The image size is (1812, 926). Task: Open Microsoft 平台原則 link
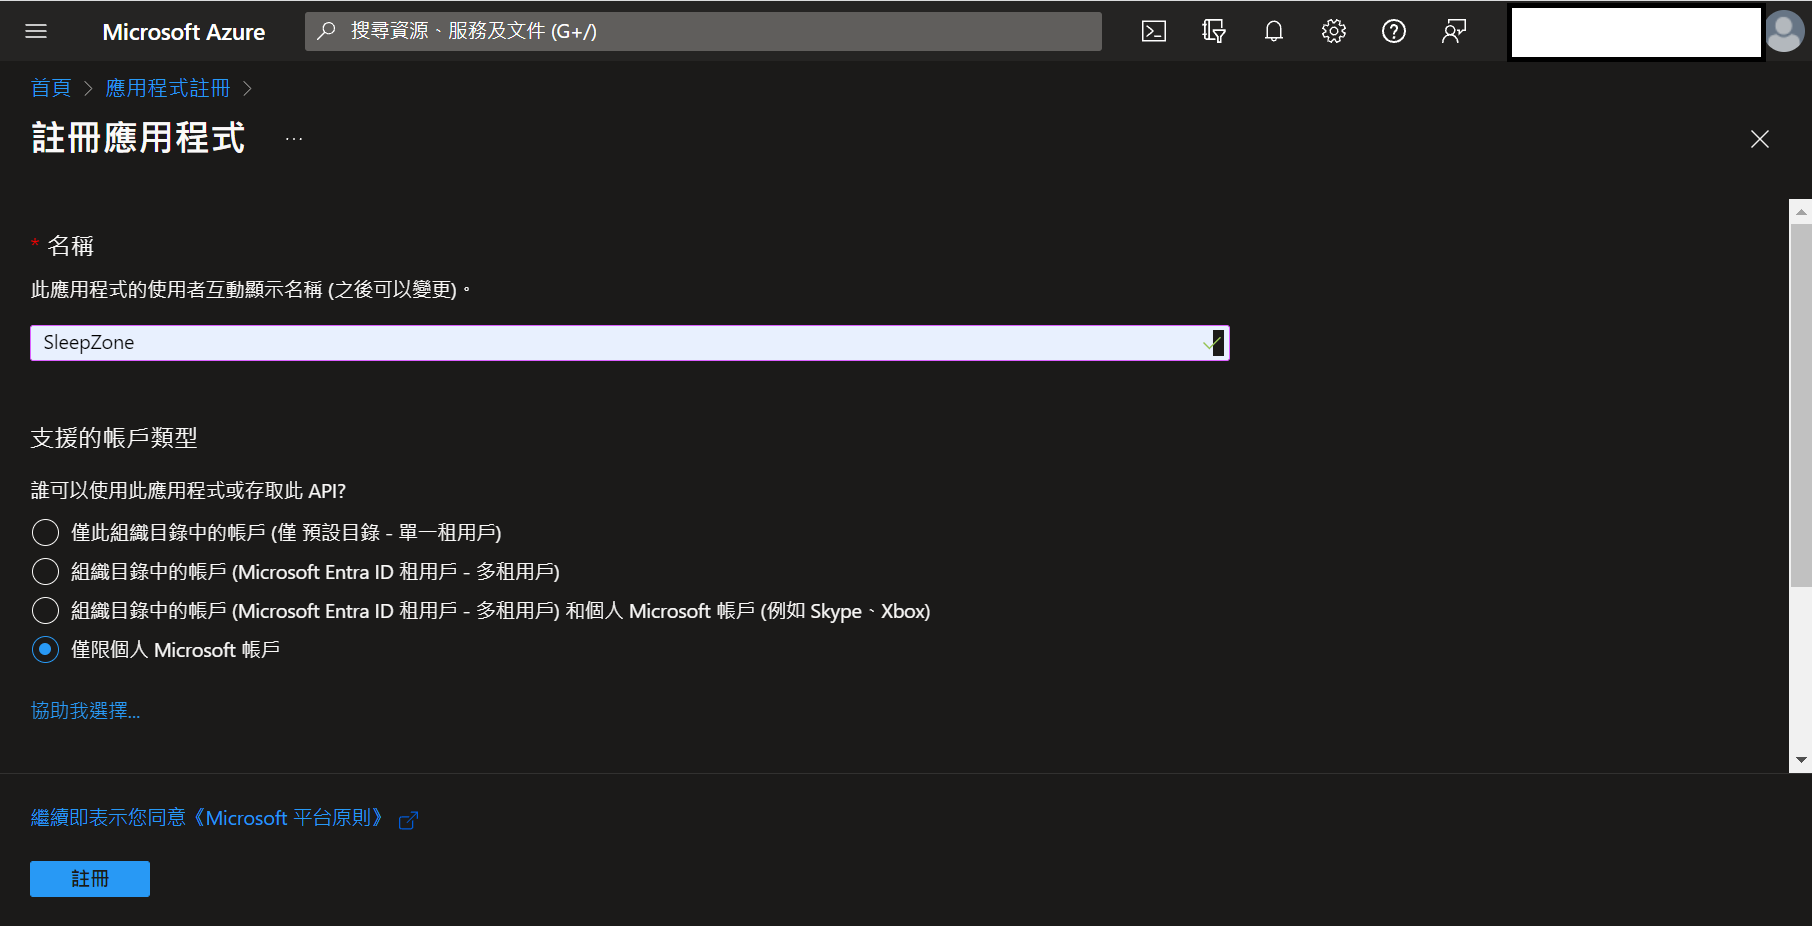click(209, 818)
